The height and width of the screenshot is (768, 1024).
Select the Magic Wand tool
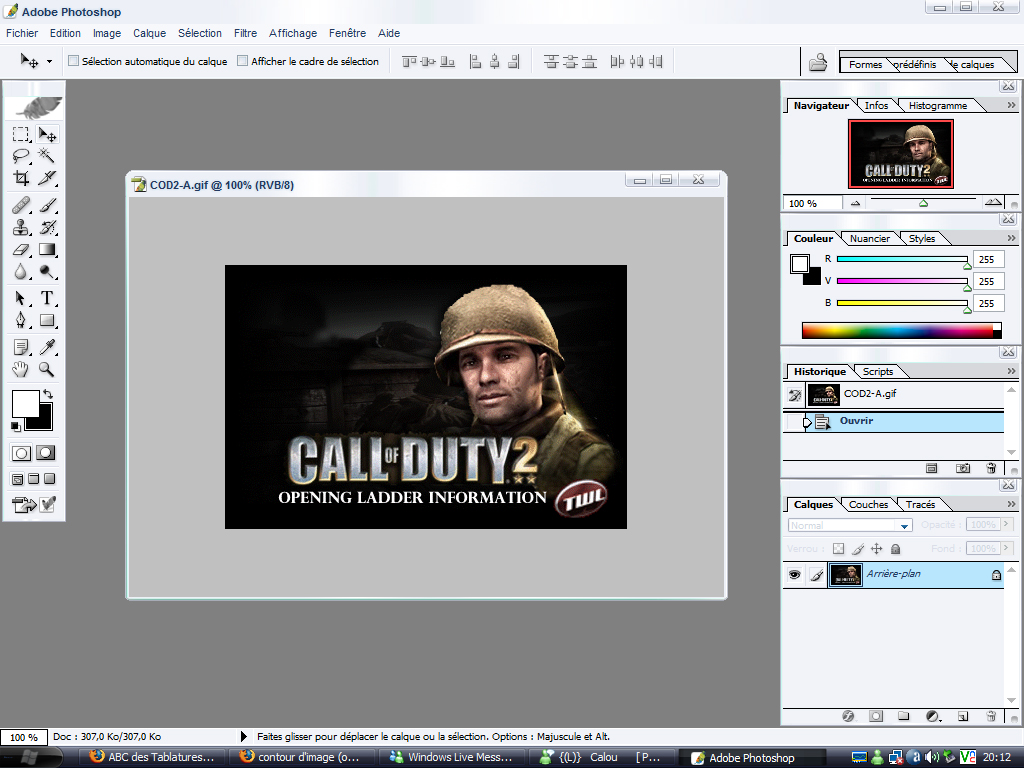pyautogui.click(x=47, y=156)
